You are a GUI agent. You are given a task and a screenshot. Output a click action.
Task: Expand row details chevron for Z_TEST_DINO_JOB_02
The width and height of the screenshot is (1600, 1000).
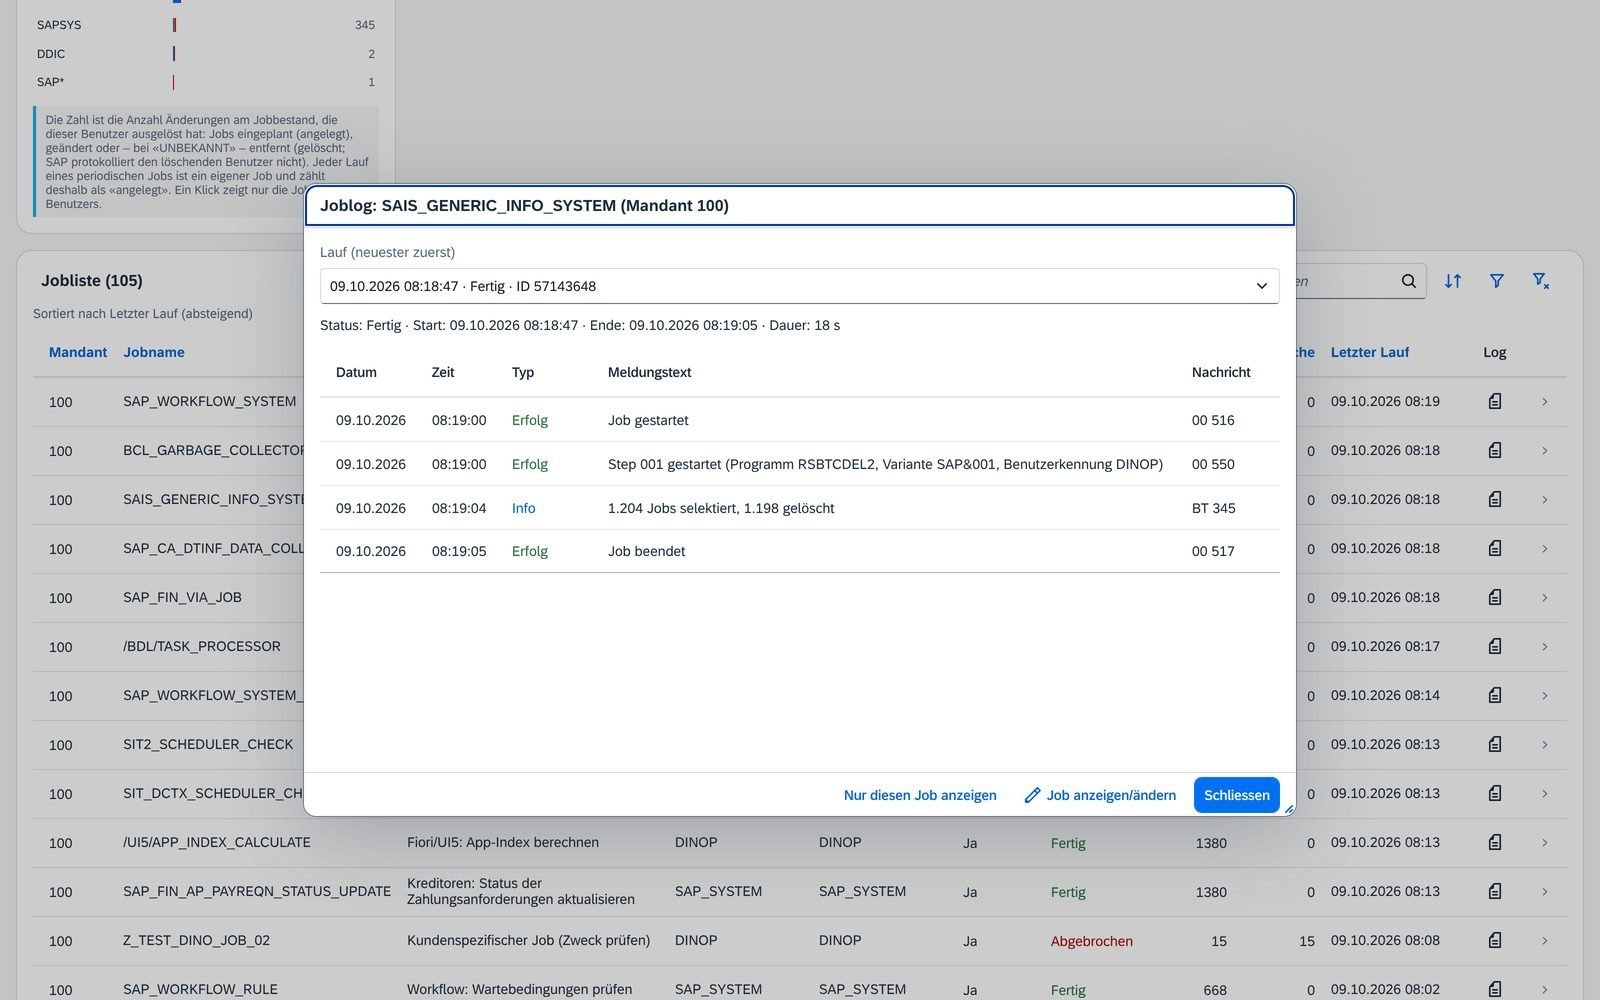pyautogui.click(x=1545, y=940)
